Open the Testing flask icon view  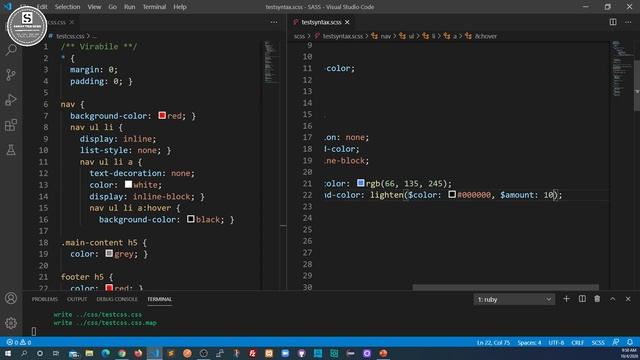pyautogui.click(x=11, y=150)
